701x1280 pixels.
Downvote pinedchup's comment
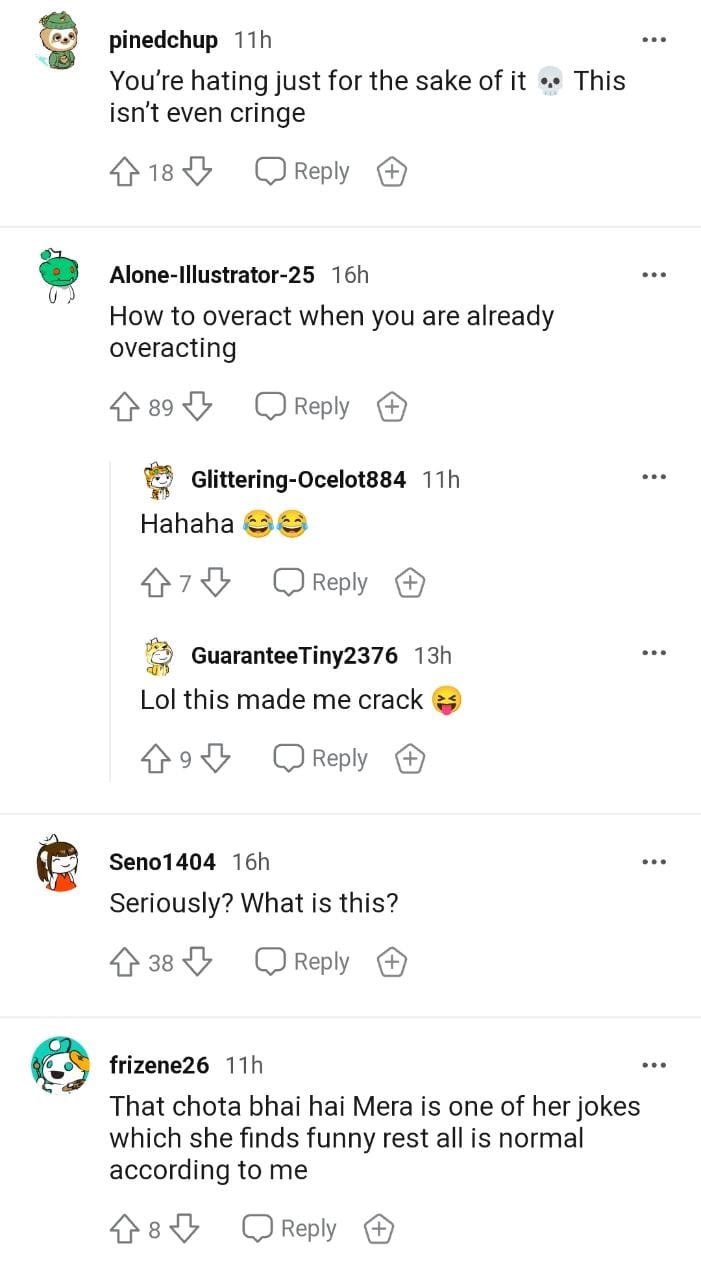(198, 172)
